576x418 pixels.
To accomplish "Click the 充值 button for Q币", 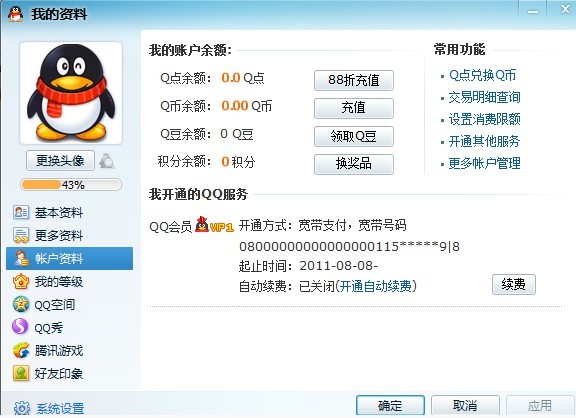I will [x=354, y=108].
